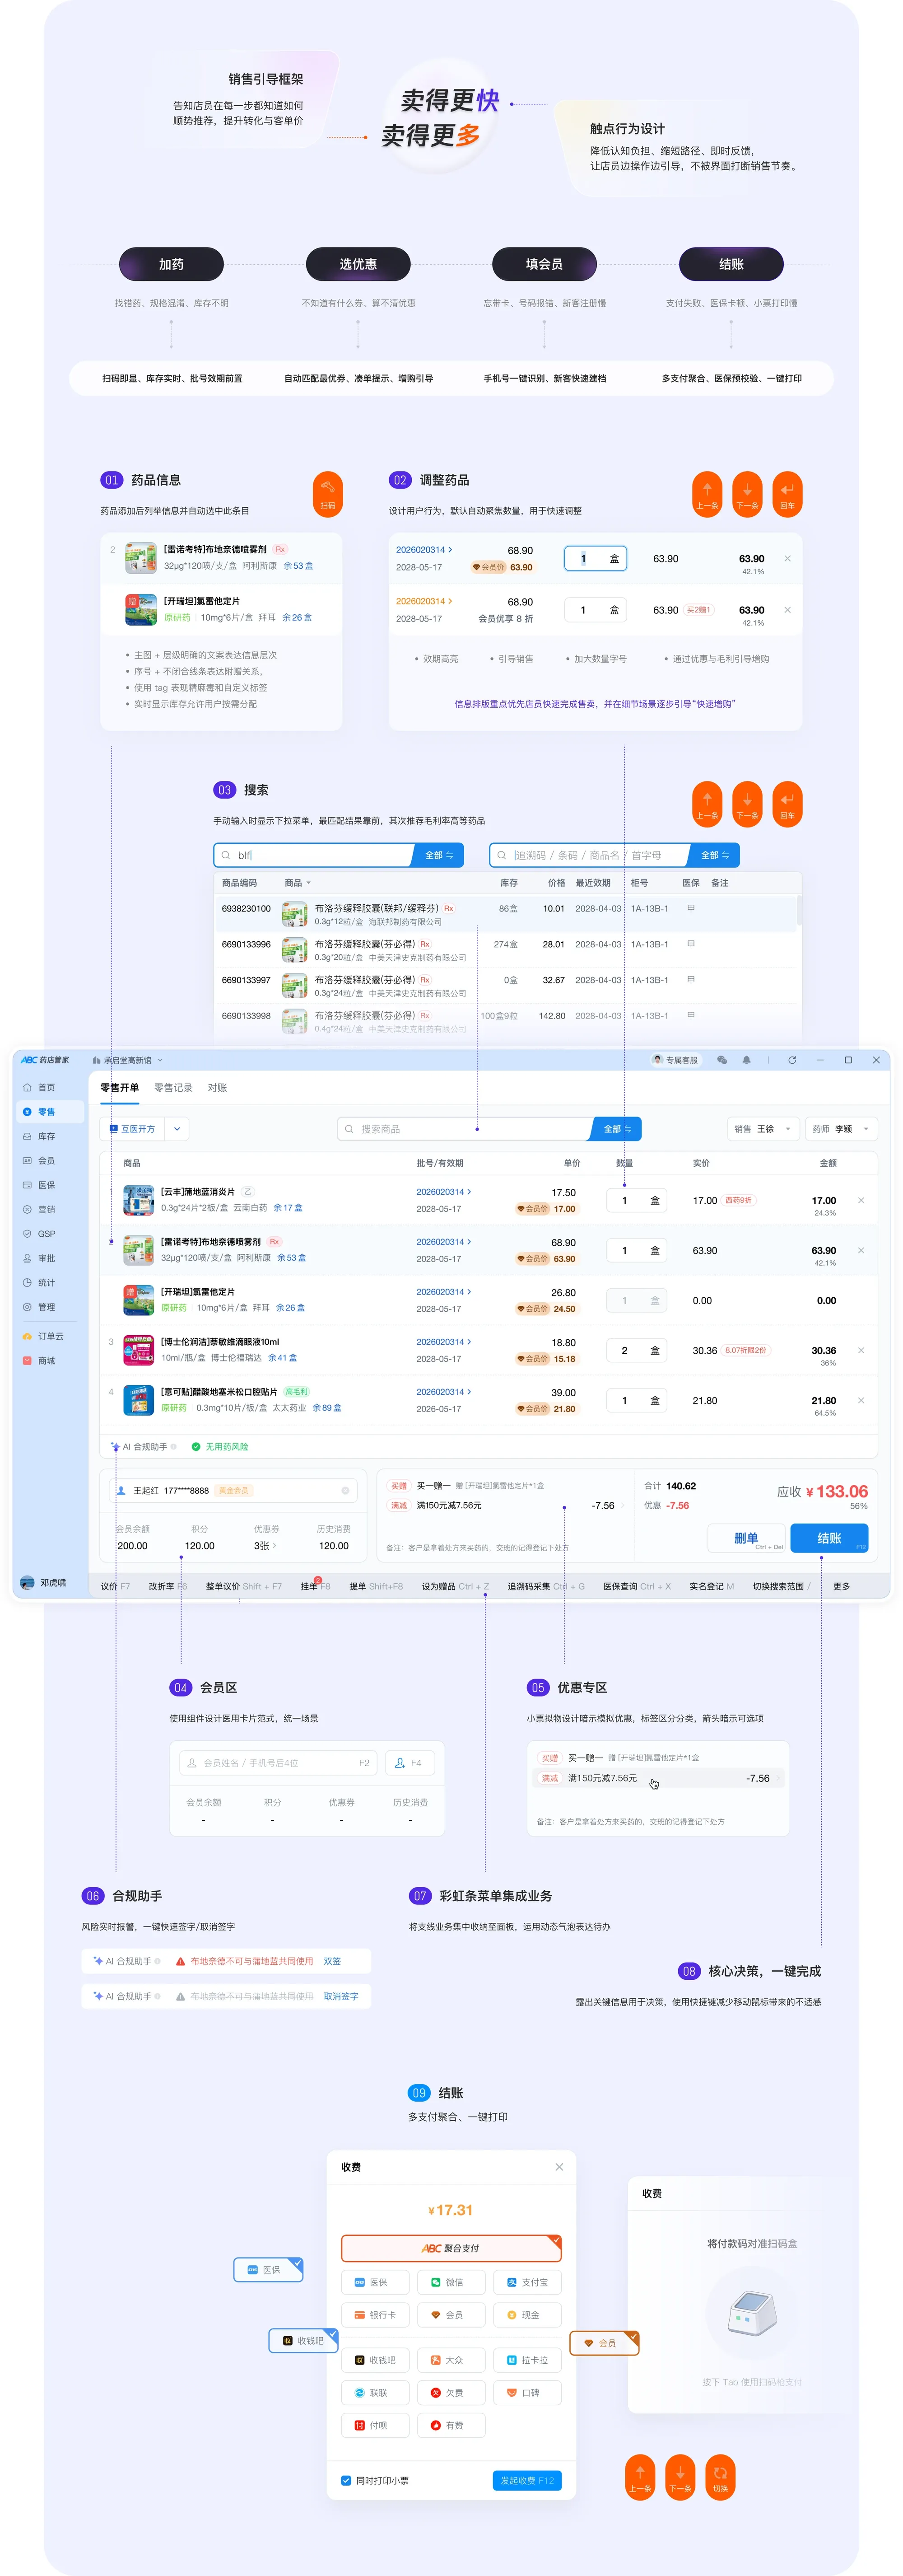Click 挂单 F8 in bottom bar

click(x=315, y=1586)
